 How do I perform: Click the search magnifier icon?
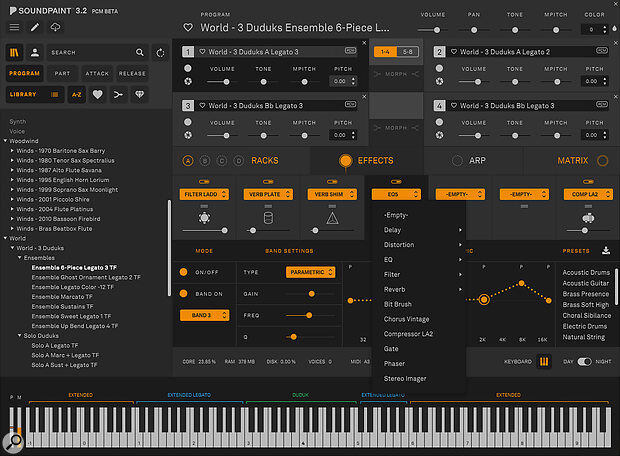[x=140, y=52]
